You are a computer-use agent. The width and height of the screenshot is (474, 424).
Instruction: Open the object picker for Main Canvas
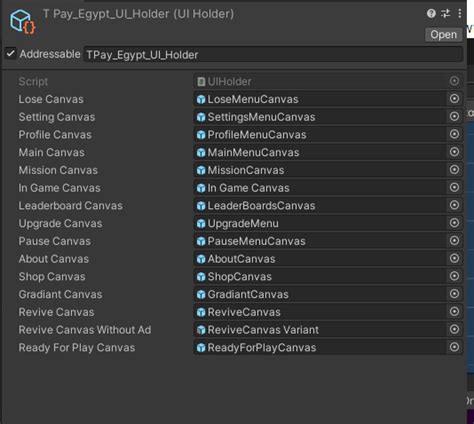(454, 152)
